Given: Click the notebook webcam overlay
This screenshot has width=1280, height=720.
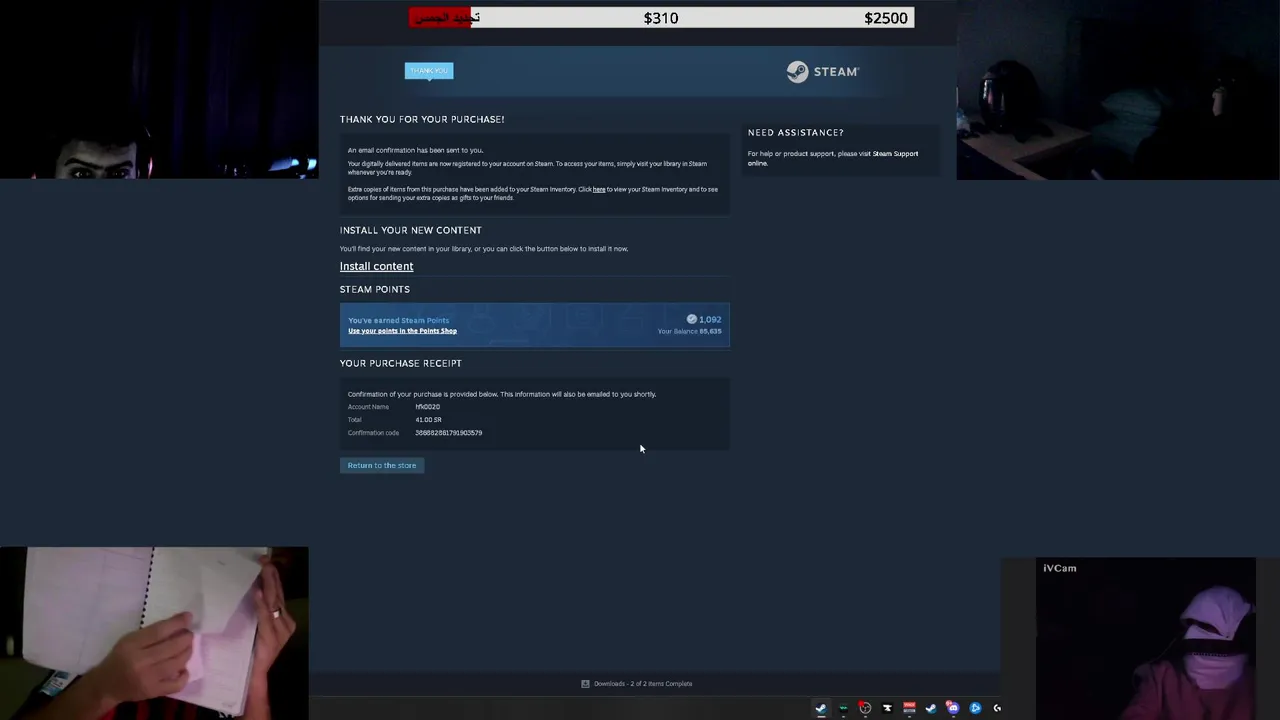Looking at the screenshot, I should tap(154, 632).
